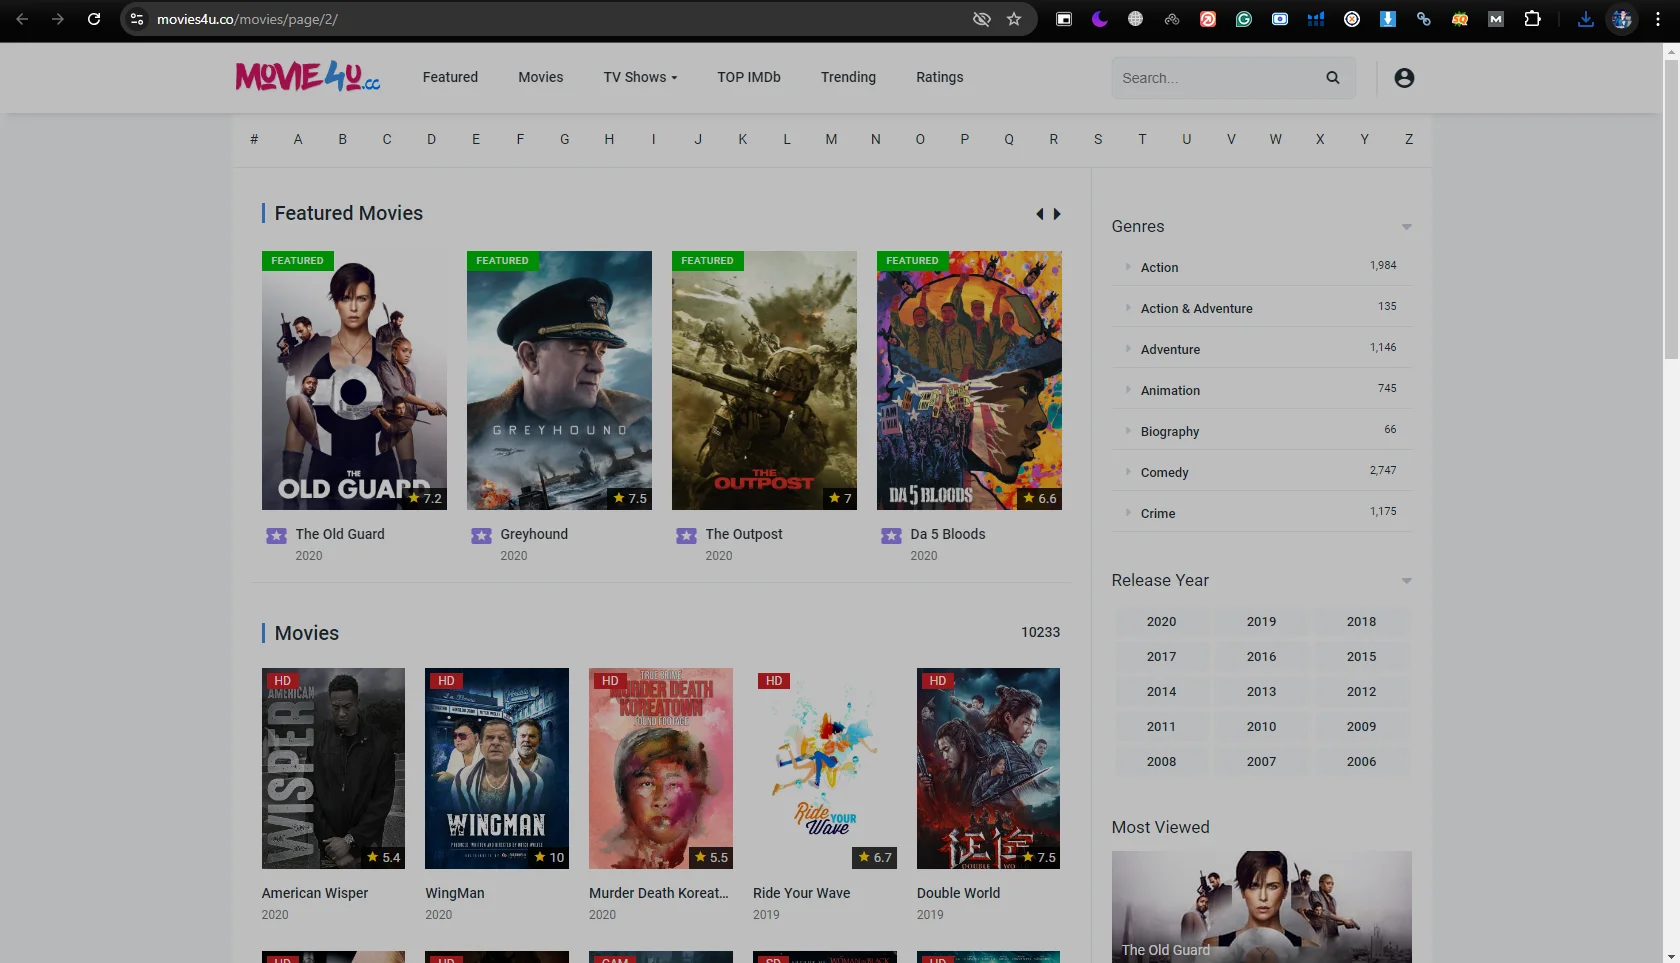
Task: Choose release year 2006
Action: tap(1361, 762)
